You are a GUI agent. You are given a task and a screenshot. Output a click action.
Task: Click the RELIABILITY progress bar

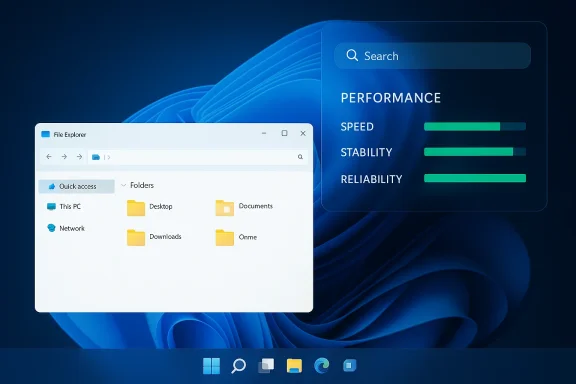pos(475,178)
